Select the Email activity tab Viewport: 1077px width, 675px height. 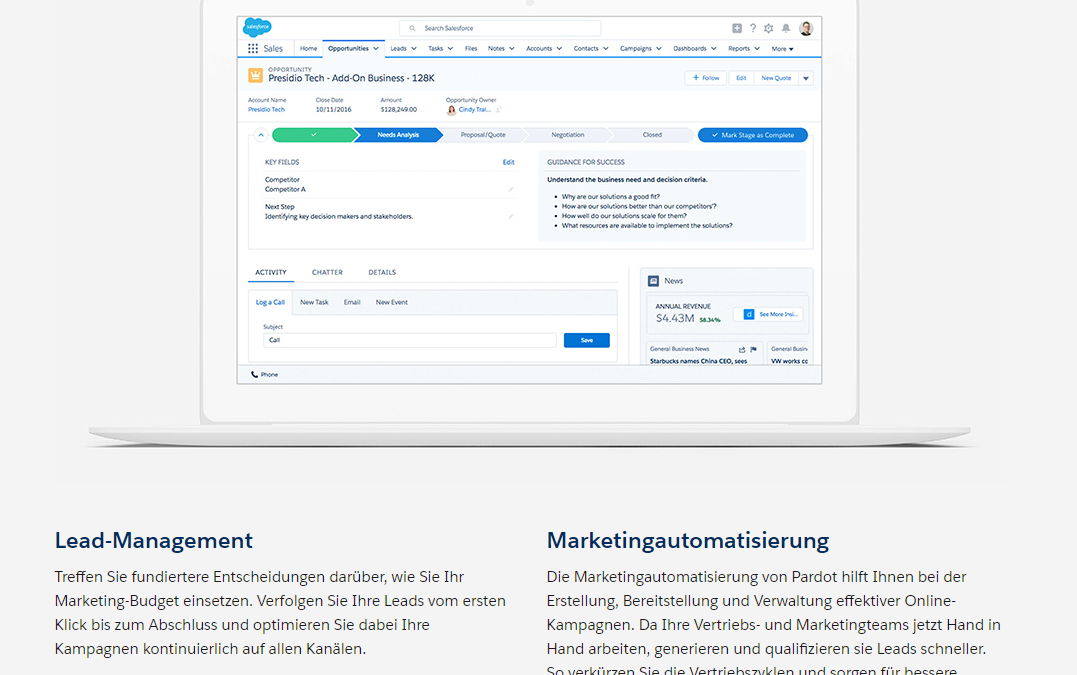pyautogui.click(x=352, y=302)
